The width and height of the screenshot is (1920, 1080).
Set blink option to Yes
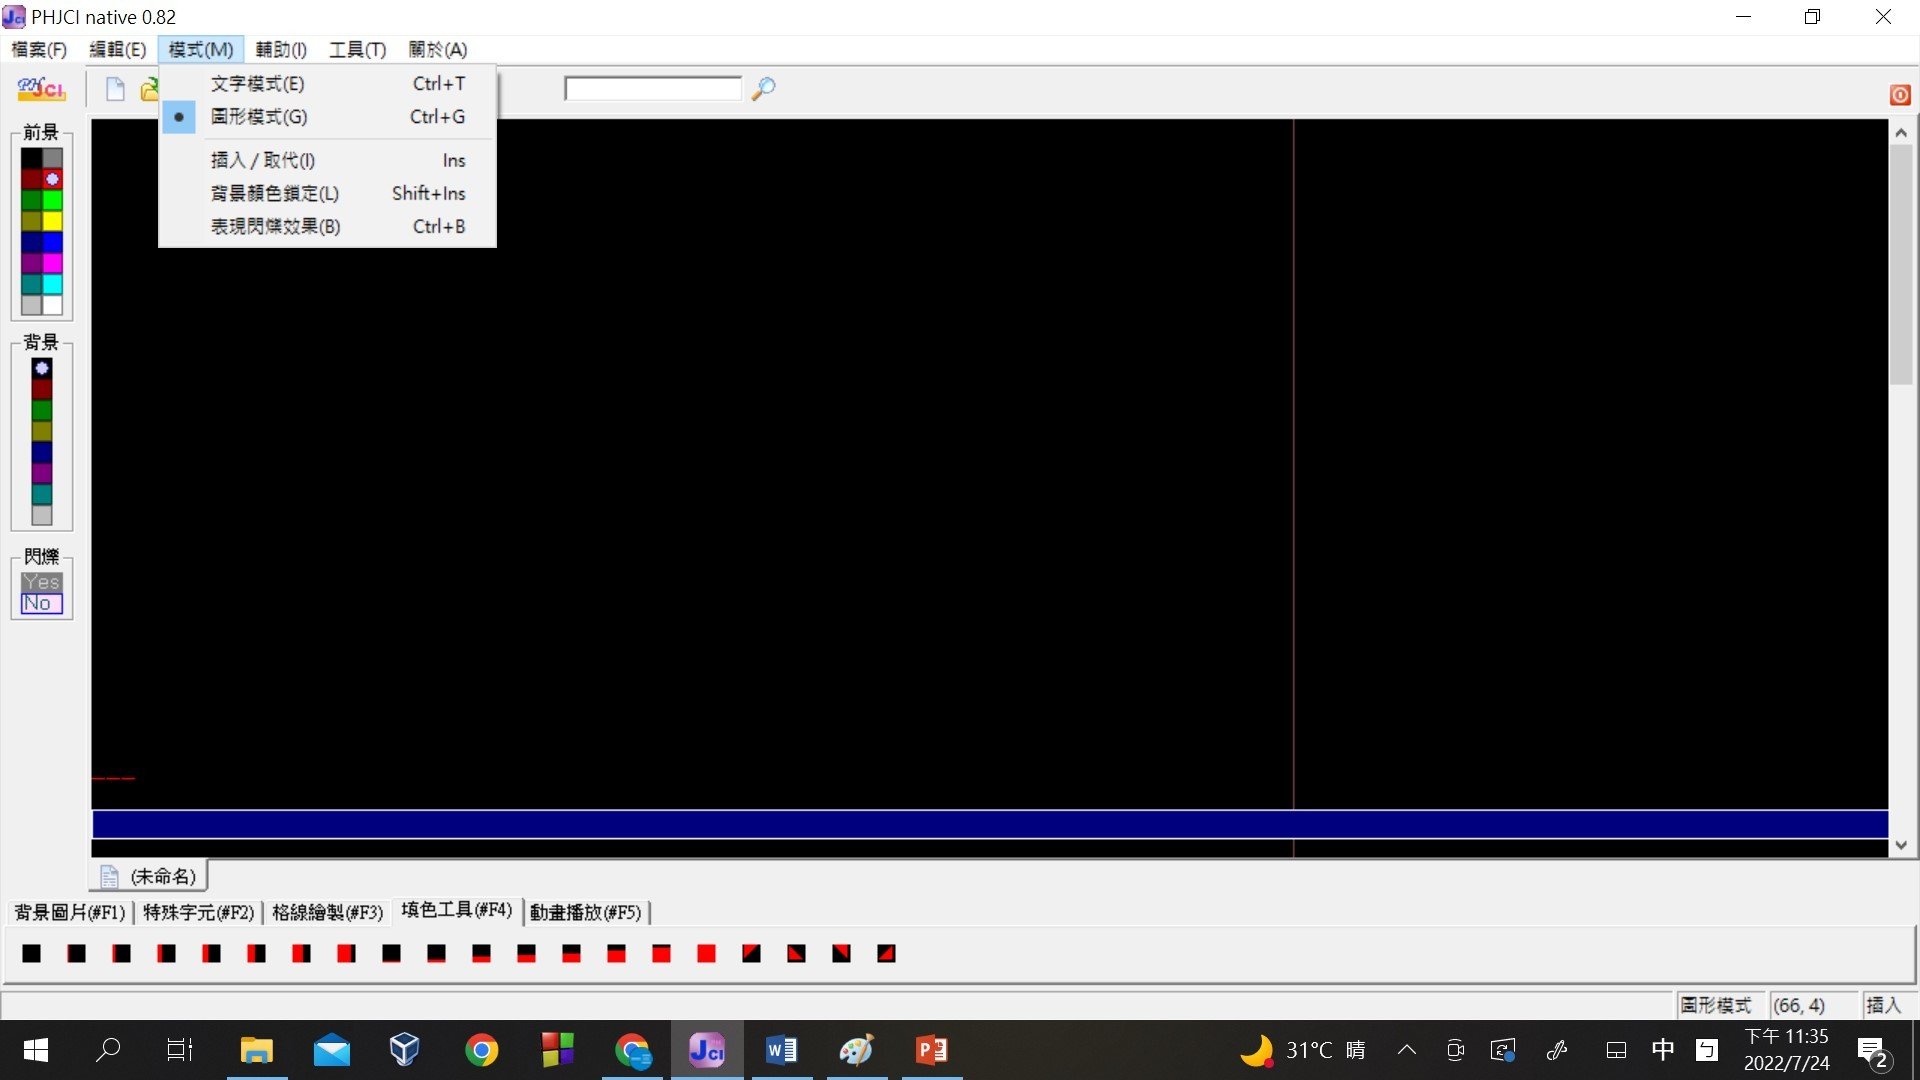41,582
